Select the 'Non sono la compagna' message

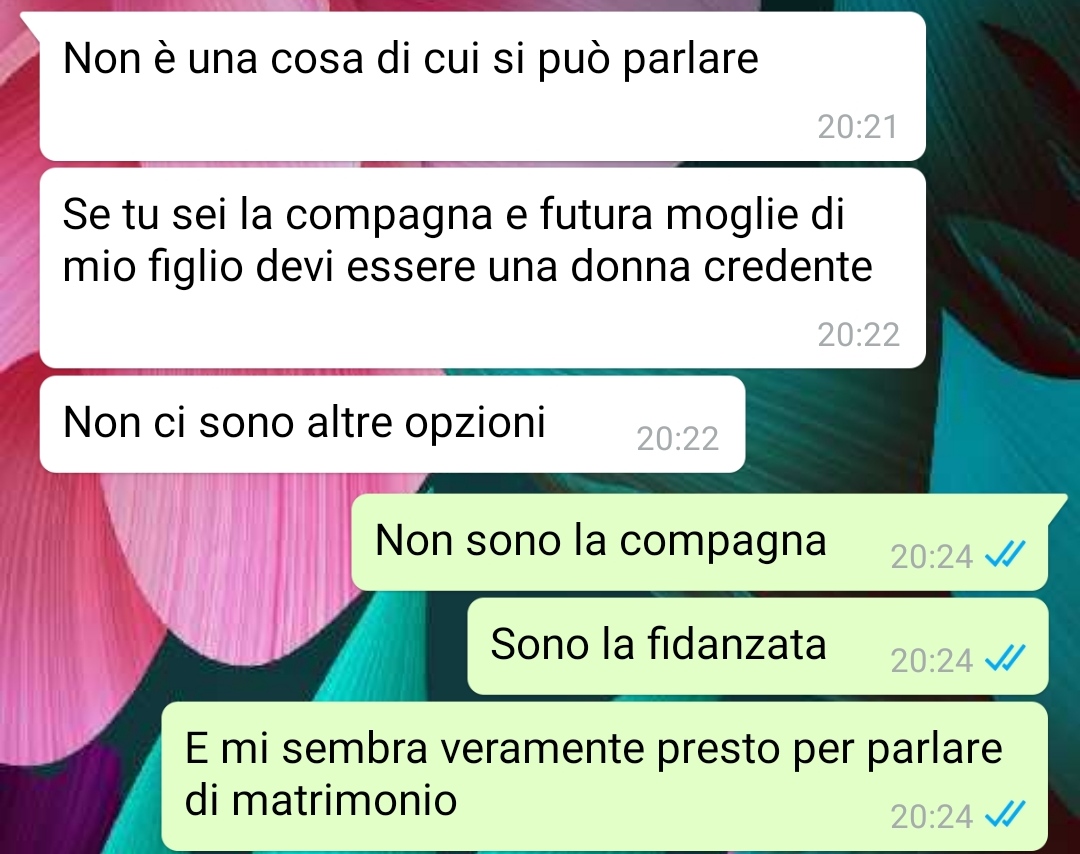[x=700, y=542]
